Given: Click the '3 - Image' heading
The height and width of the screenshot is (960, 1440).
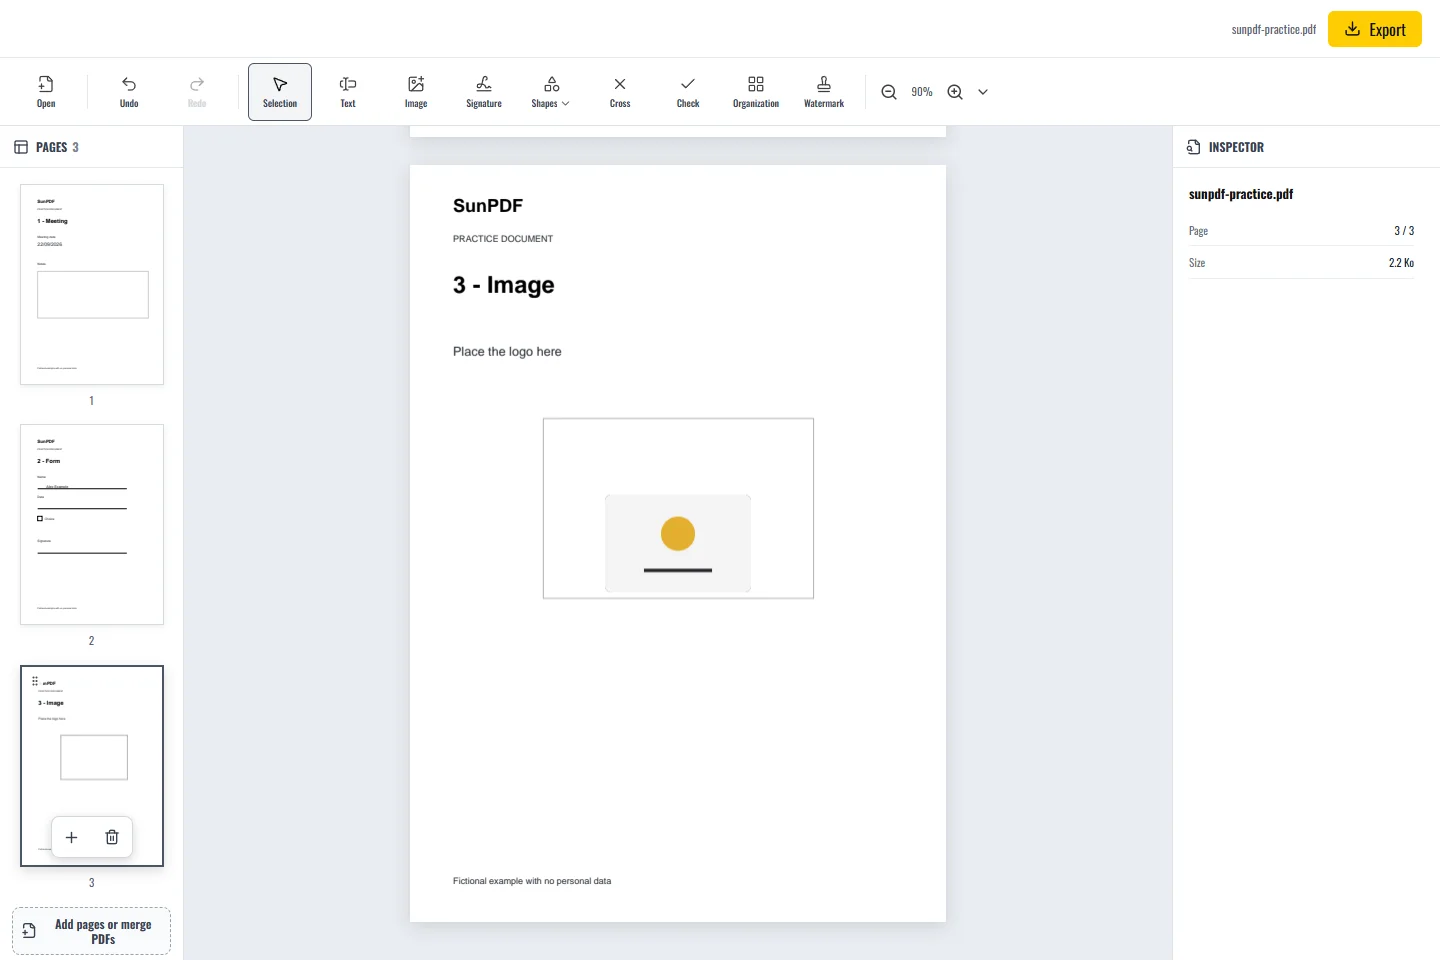Looking at the screenshot, I should (503, 285).
